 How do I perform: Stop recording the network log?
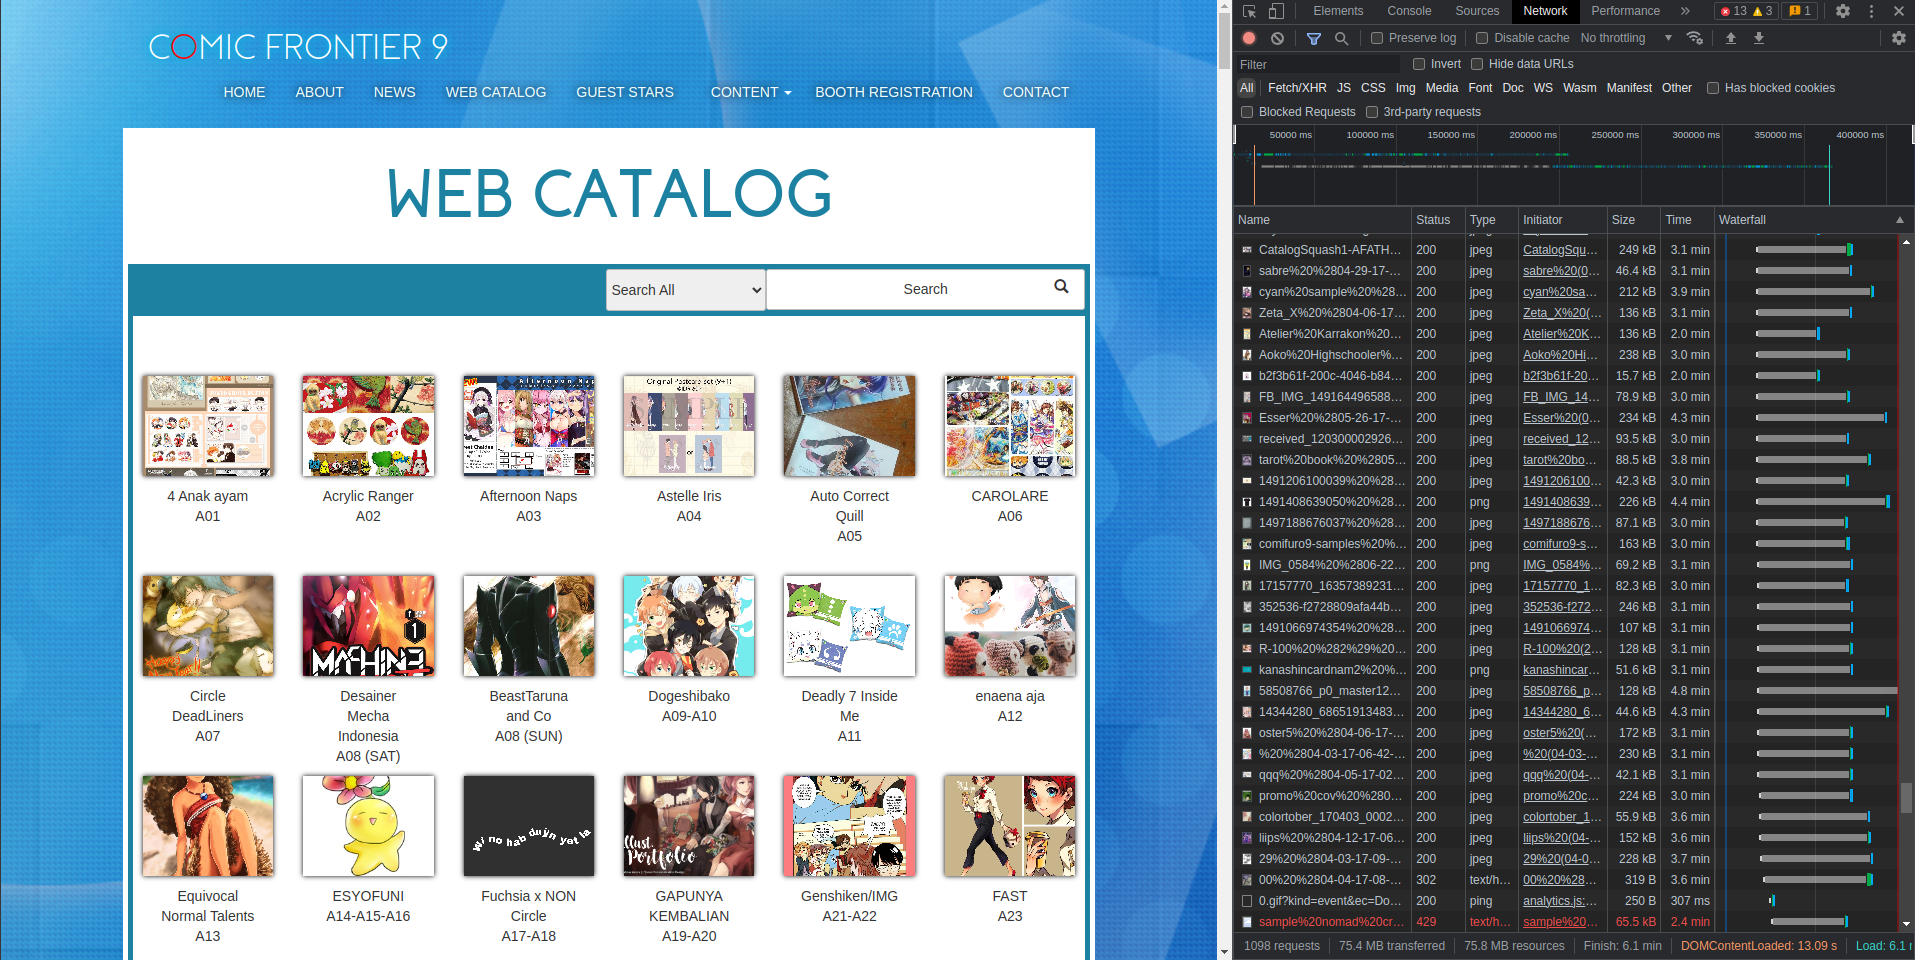1249,38
